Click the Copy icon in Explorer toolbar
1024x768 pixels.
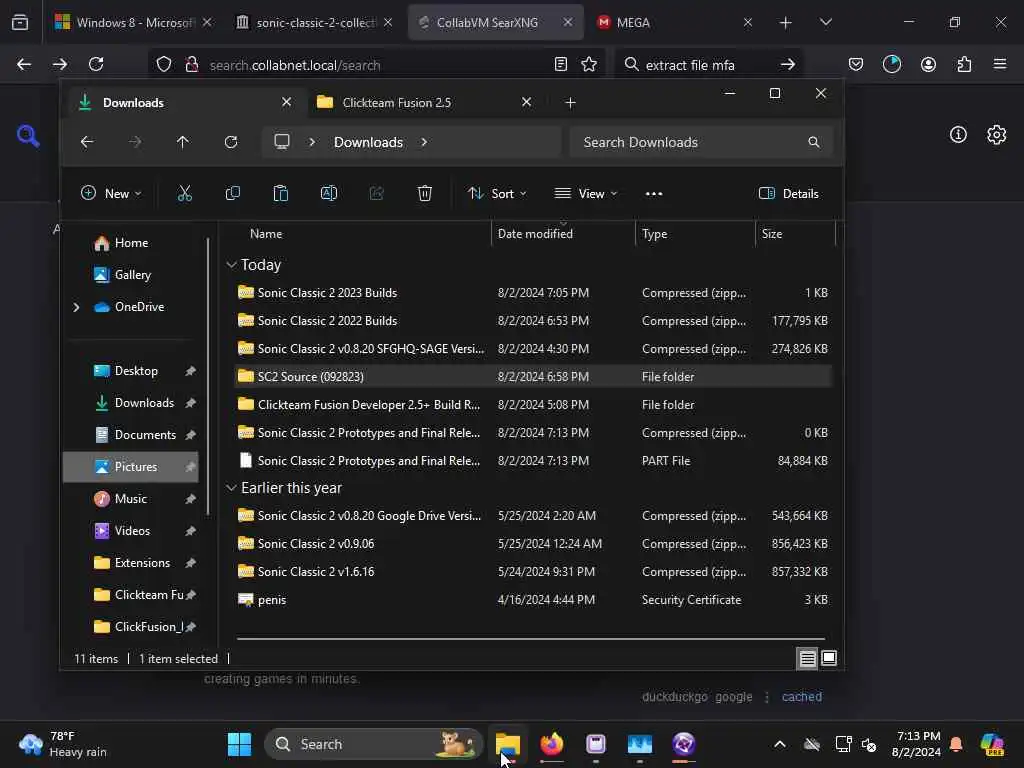tap(232, 193)
